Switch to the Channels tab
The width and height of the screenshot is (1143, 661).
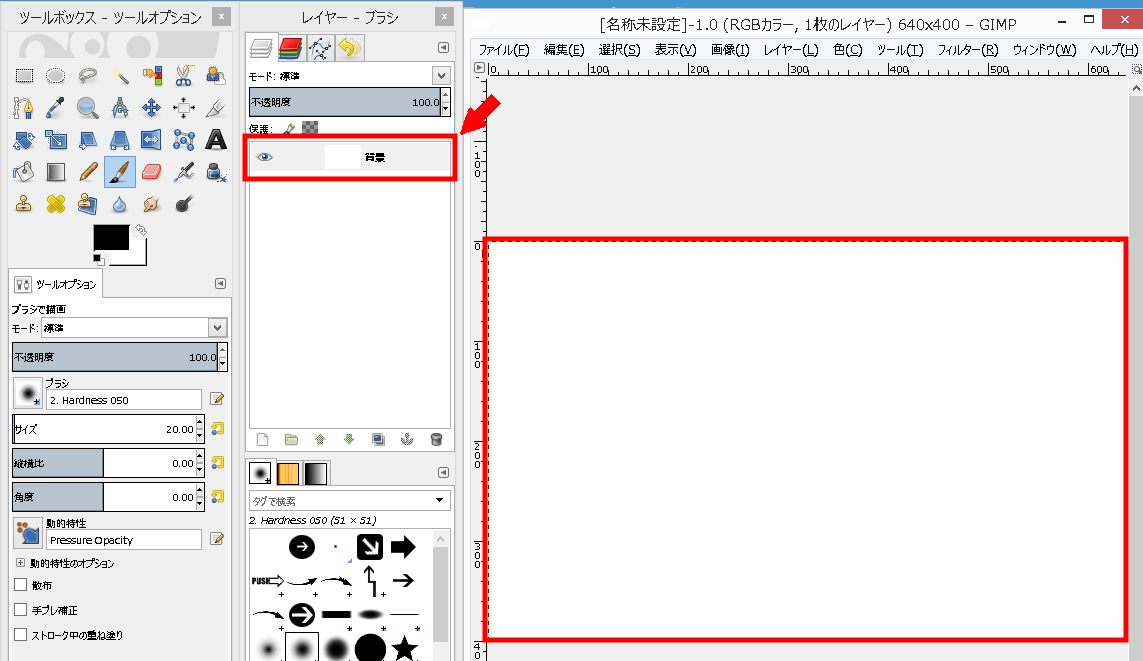tap(291, 48)
